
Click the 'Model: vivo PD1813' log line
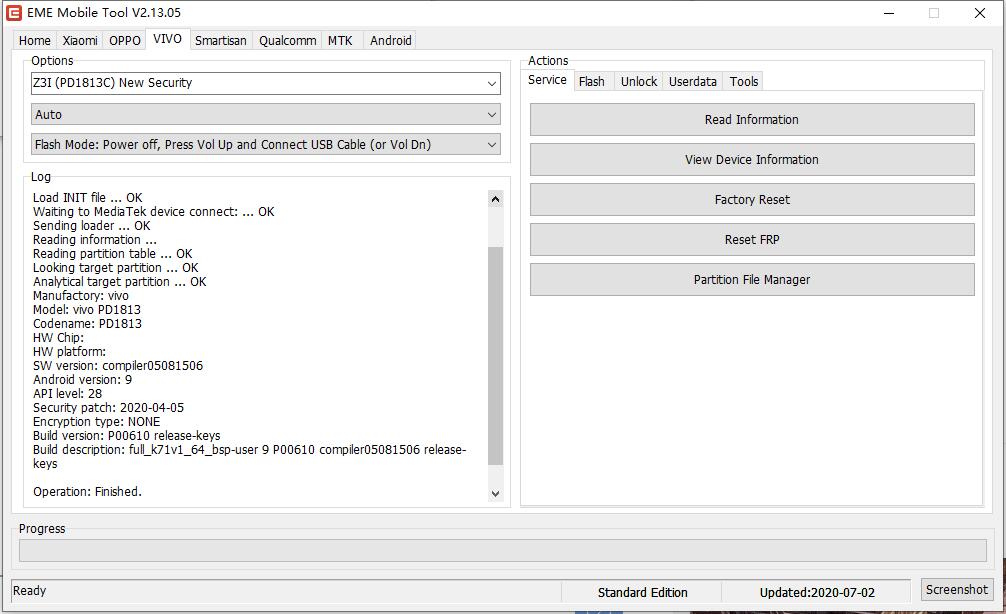(x=87, y=310)
